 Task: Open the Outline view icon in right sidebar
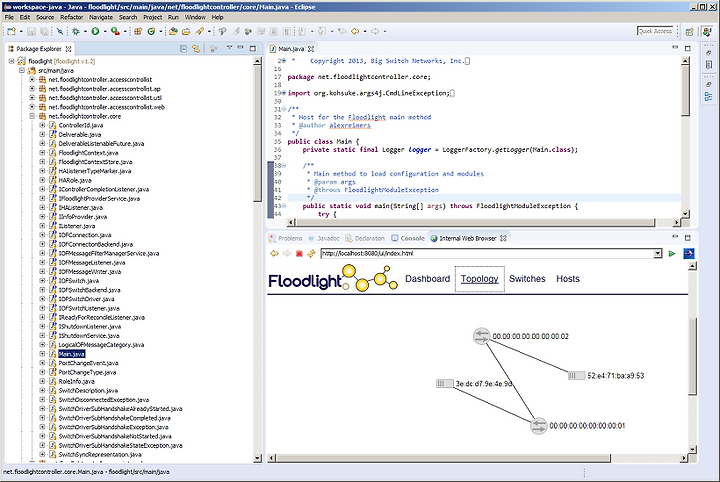coord(709,97)
